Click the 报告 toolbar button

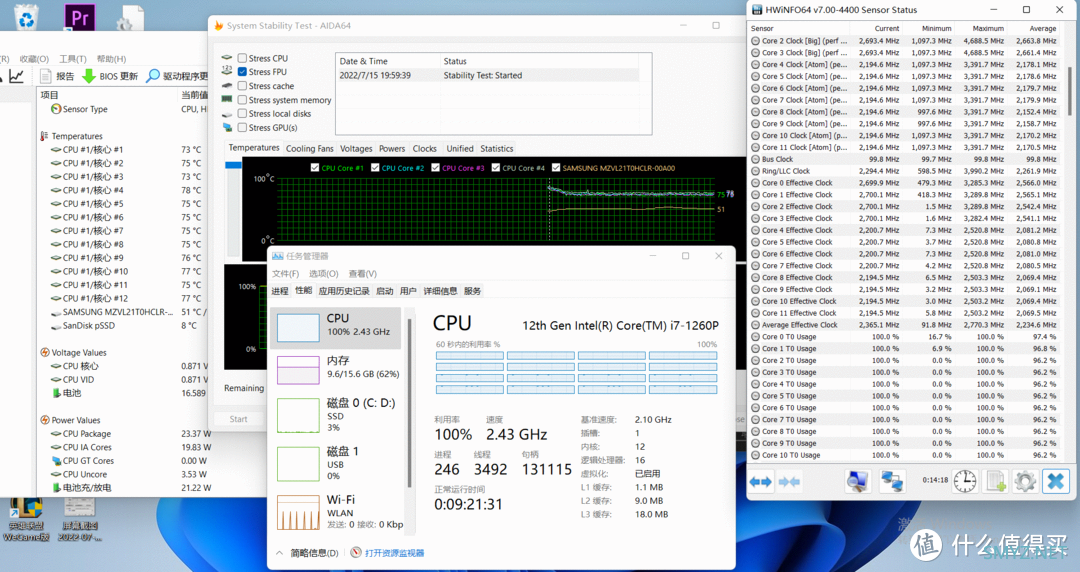point(56,76)
